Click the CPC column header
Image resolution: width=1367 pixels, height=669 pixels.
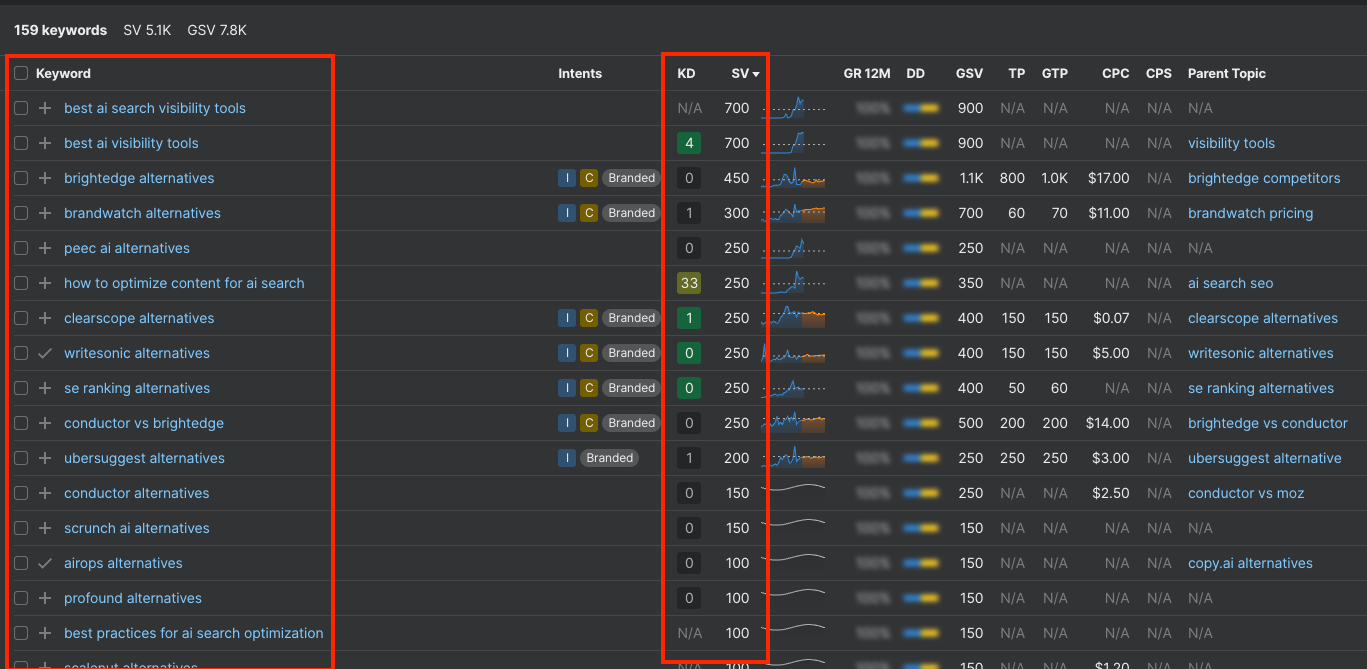point(1116,73)
